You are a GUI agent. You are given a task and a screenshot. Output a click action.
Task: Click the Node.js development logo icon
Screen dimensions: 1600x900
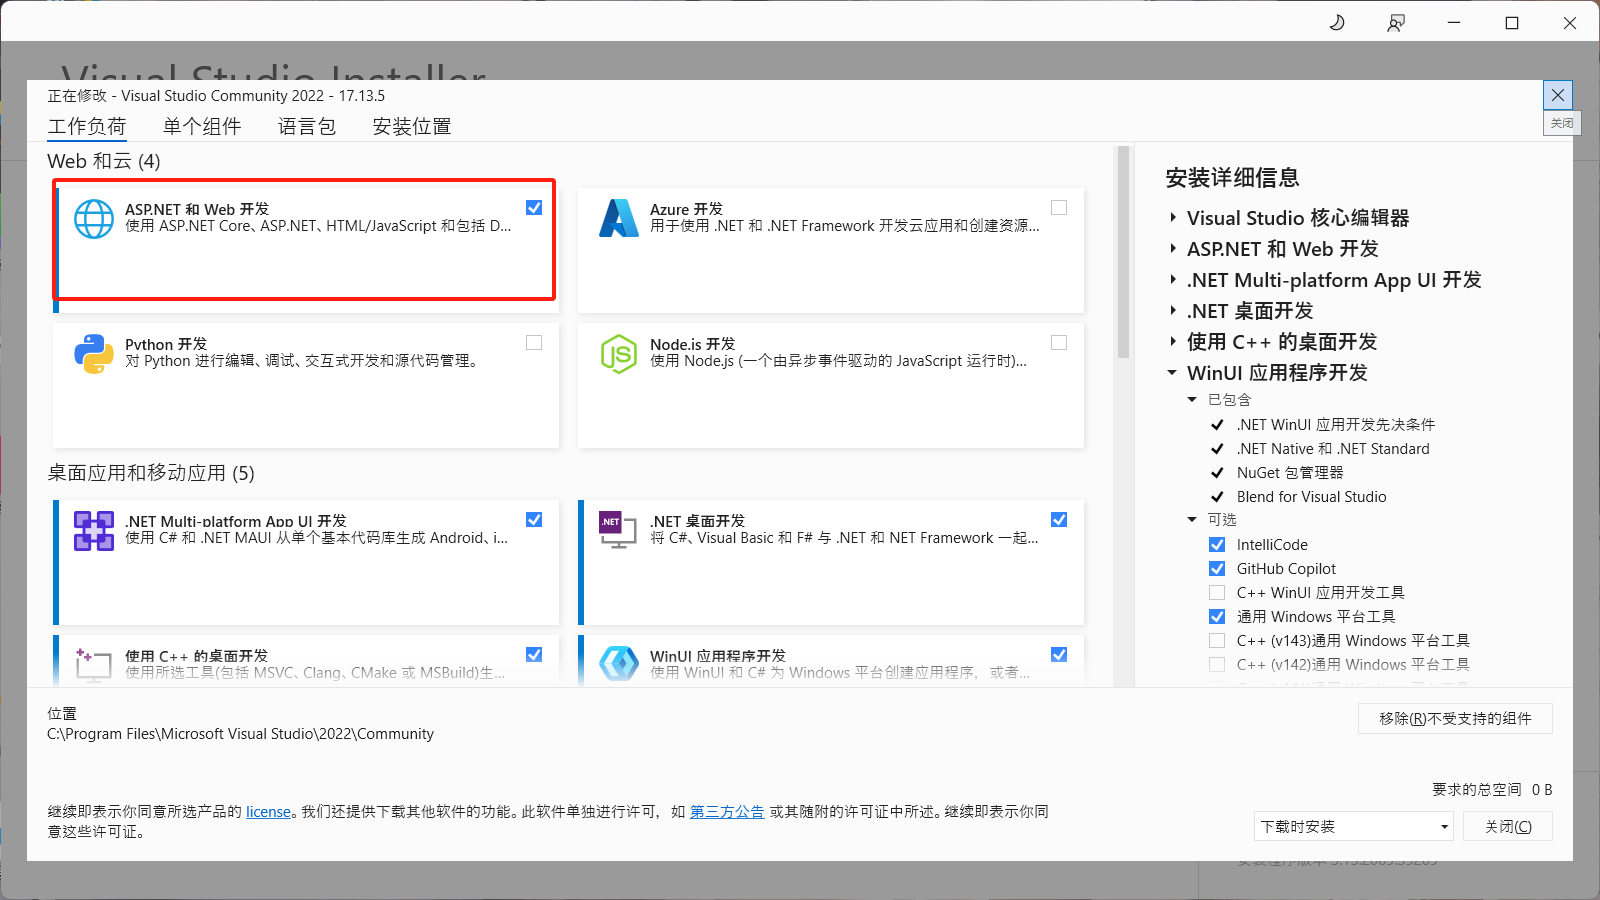(619, 354)
